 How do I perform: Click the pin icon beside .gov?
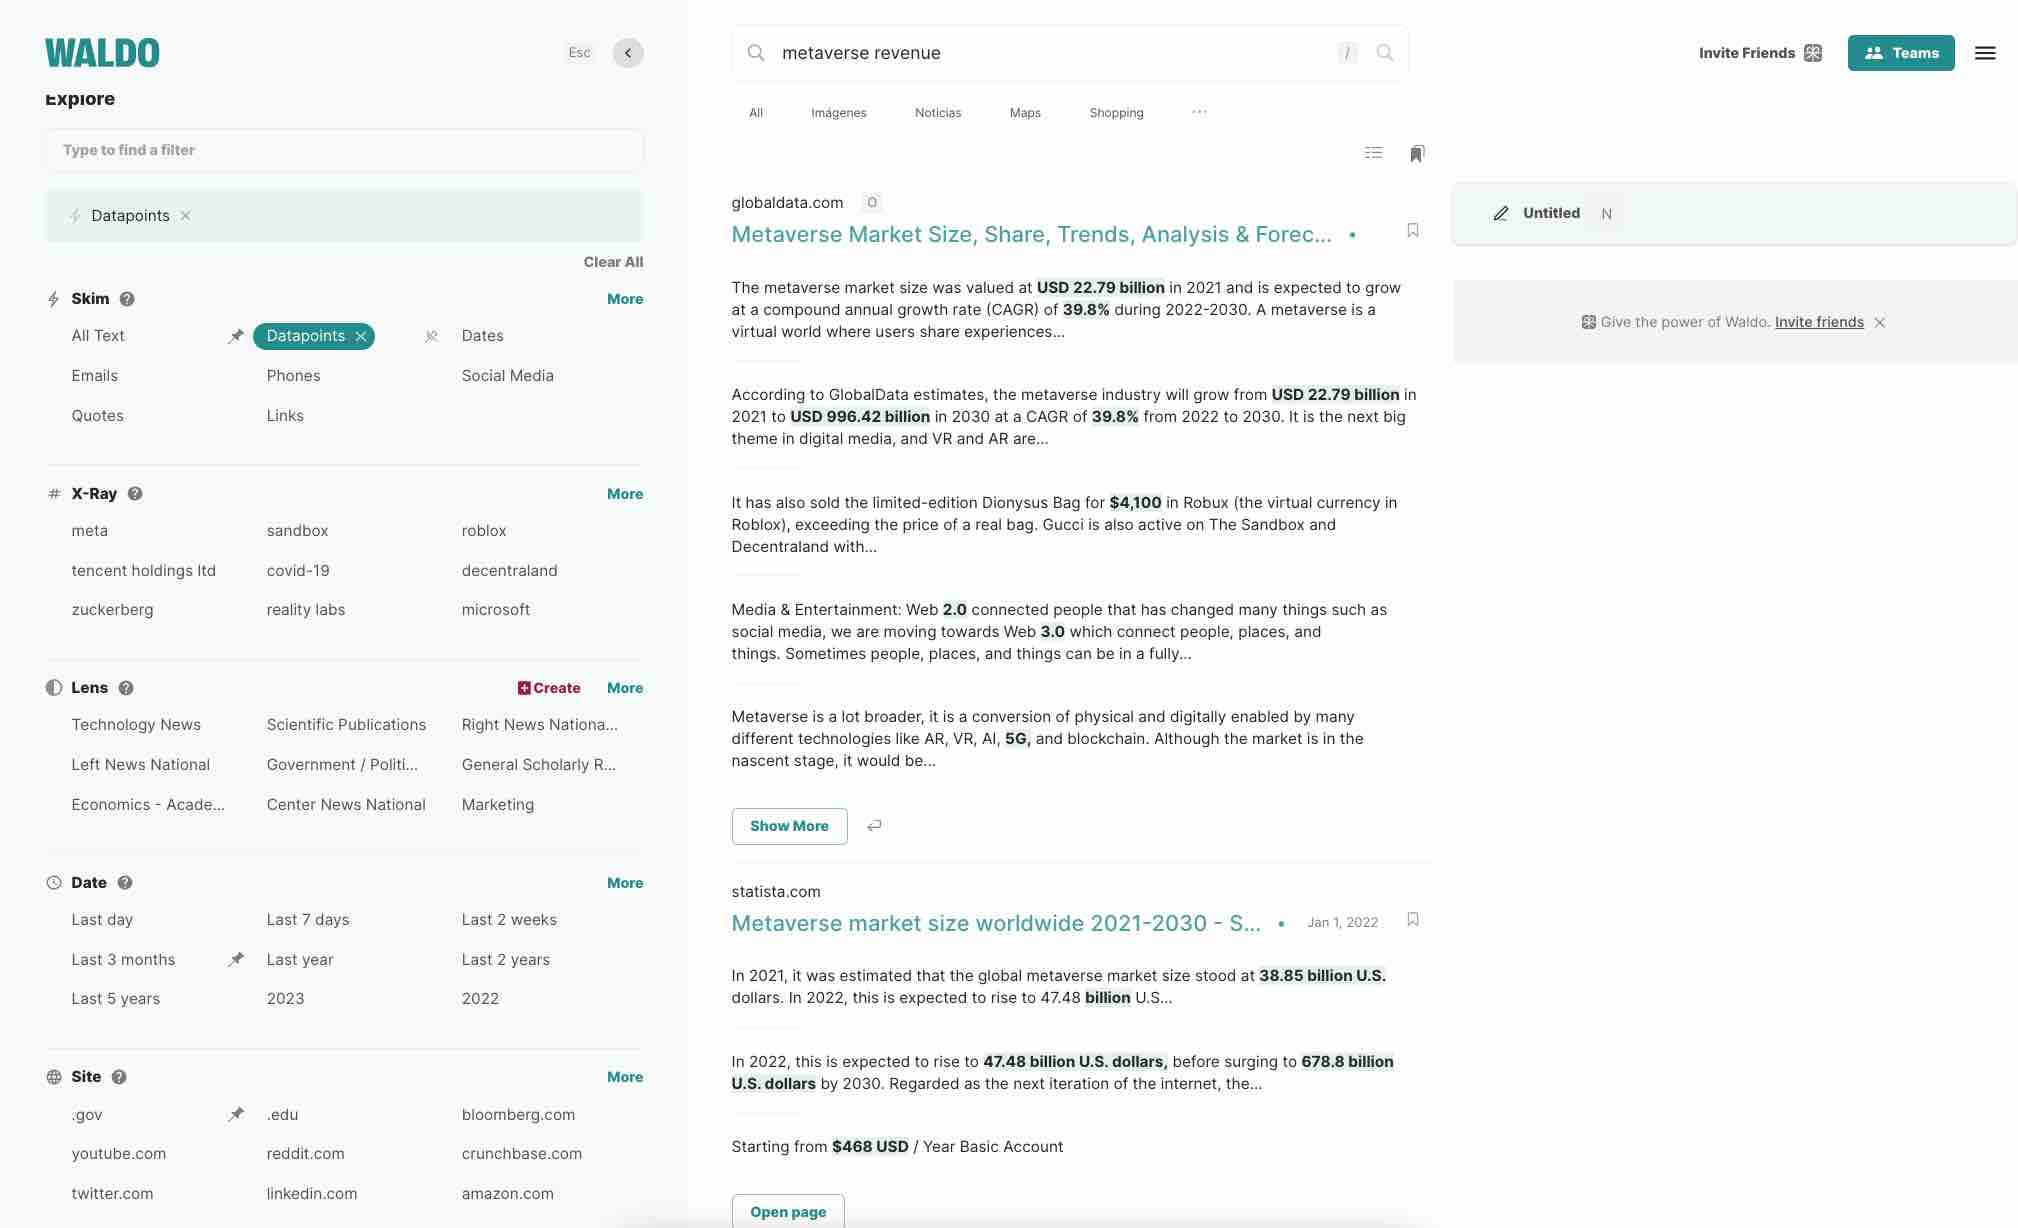235,1115
